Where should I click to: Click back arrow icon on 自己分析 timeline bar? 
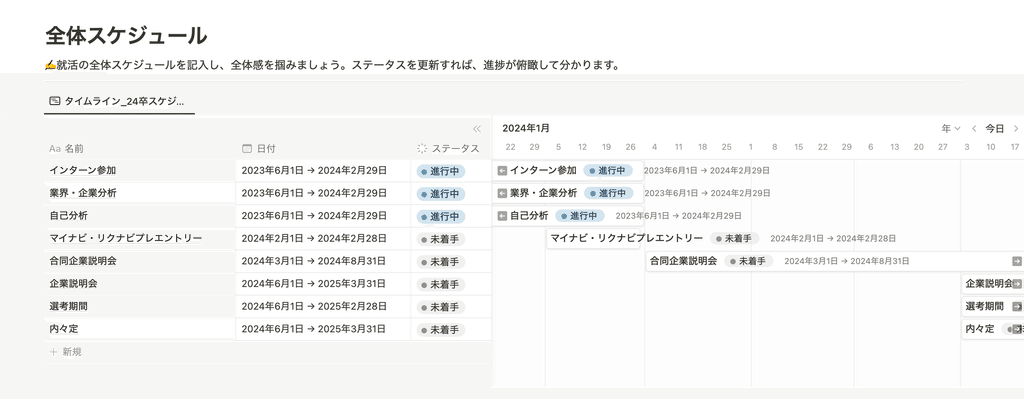pyautogui.click(x=502, y=215)
